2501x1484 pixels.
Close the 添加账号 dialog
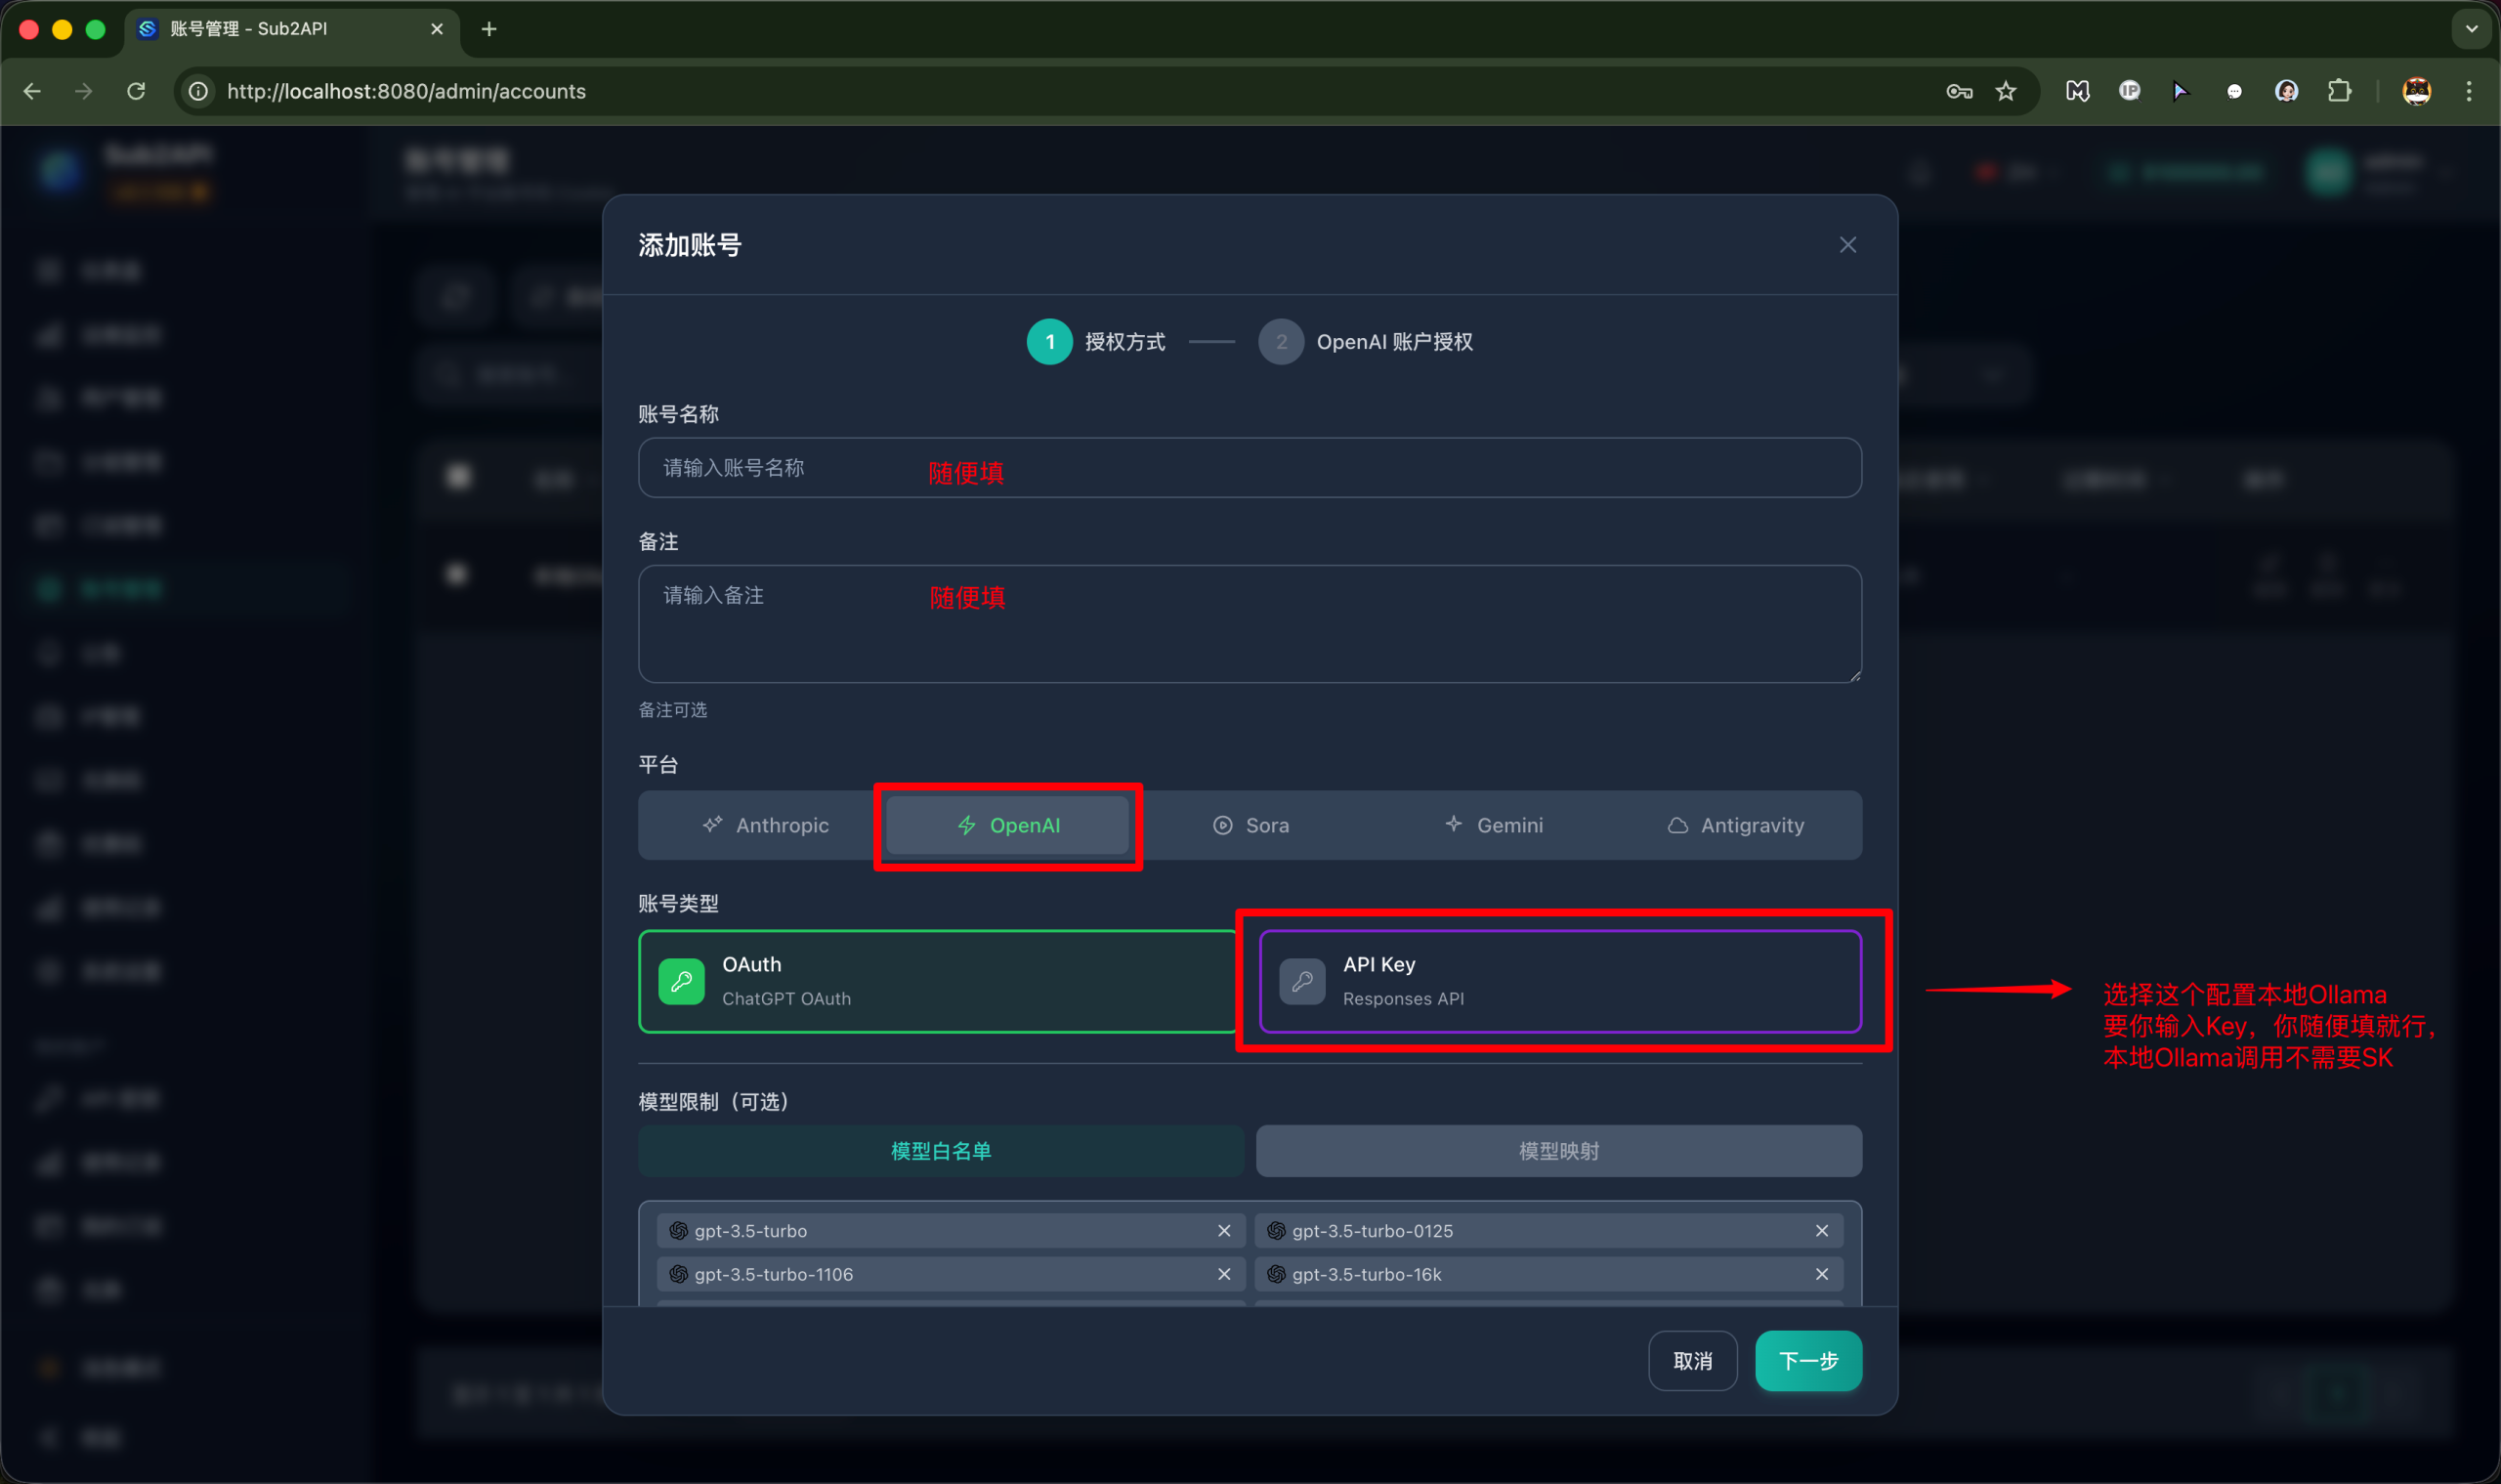pos(1847,245)
